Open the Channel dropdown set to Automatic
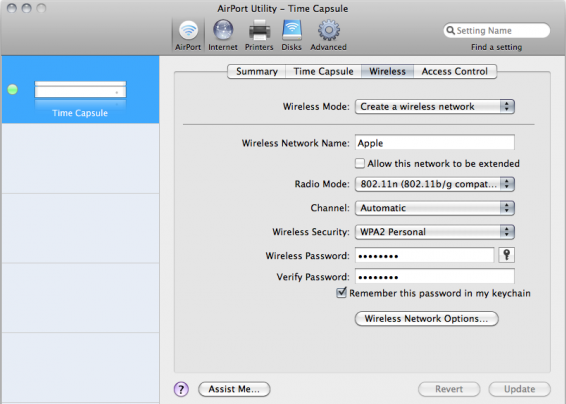The image size is (566, 404). (x=435, y=208)
